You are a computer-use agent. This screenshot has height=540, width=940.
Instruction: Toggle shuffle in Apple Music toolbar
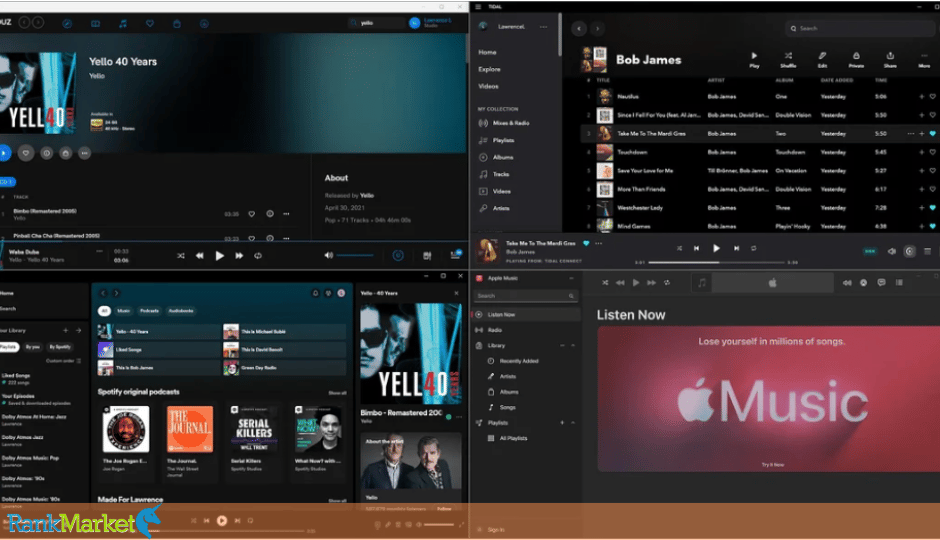point(605,282)
